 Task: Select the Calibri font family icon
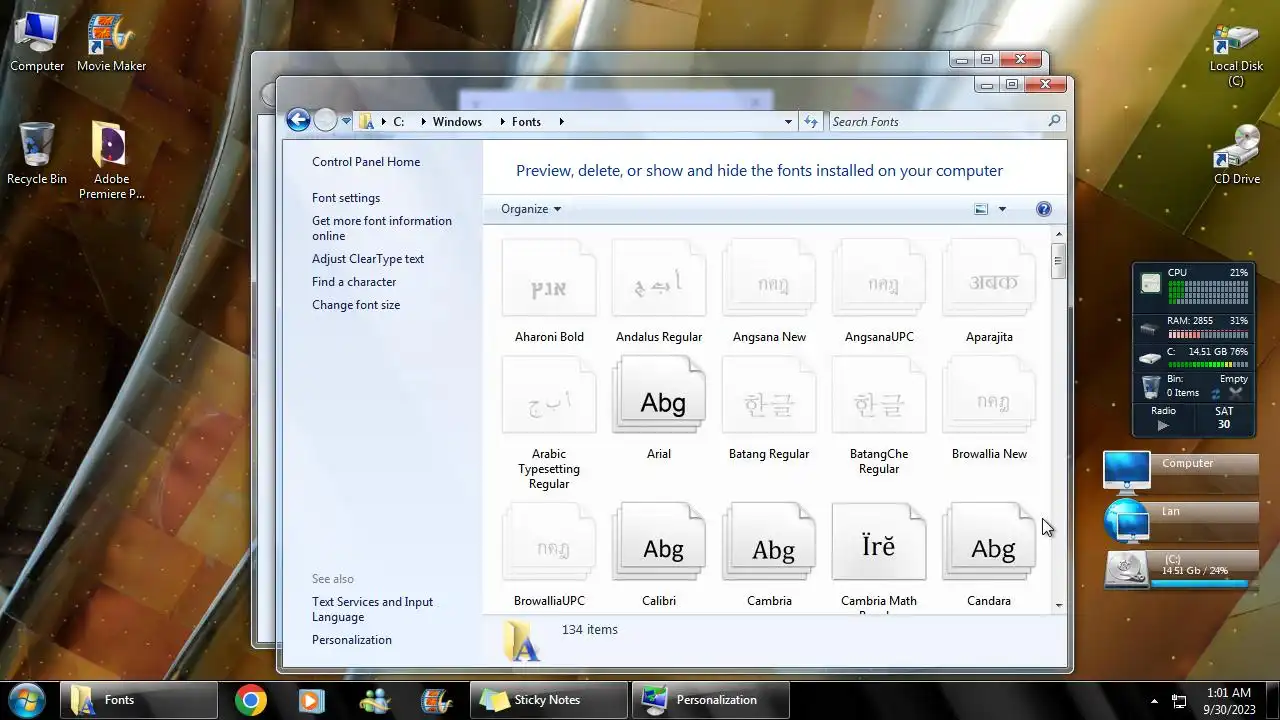pyautogui.click(x=659, y=542)
